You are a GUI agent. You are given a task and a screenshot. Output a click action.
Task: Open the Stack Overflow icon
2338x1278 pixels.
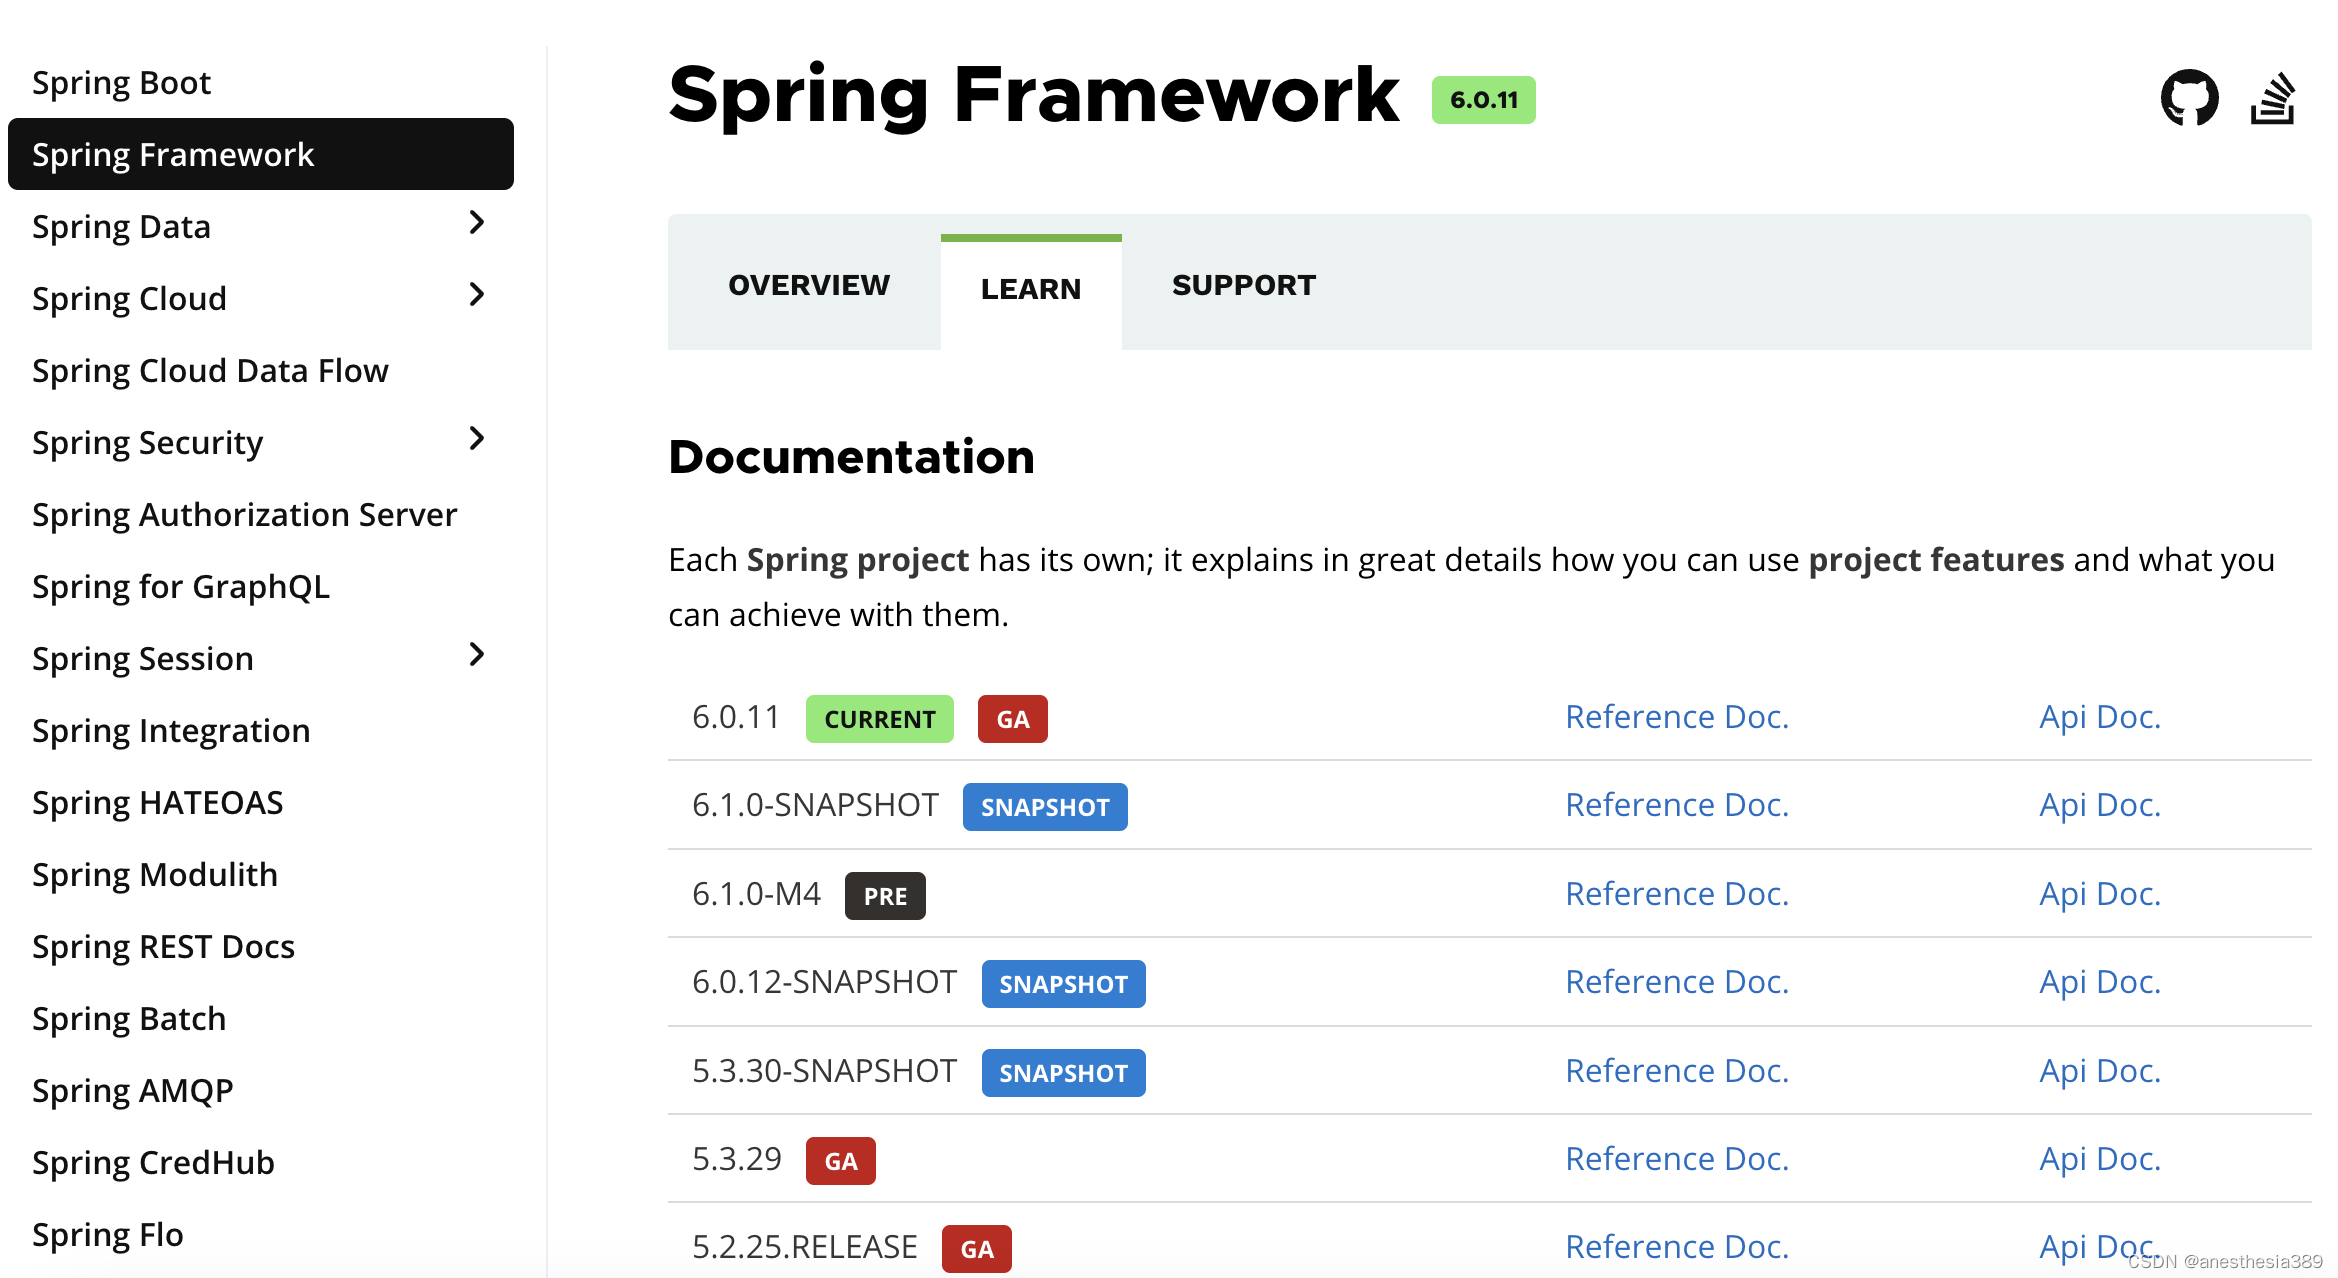point(2272,98)
